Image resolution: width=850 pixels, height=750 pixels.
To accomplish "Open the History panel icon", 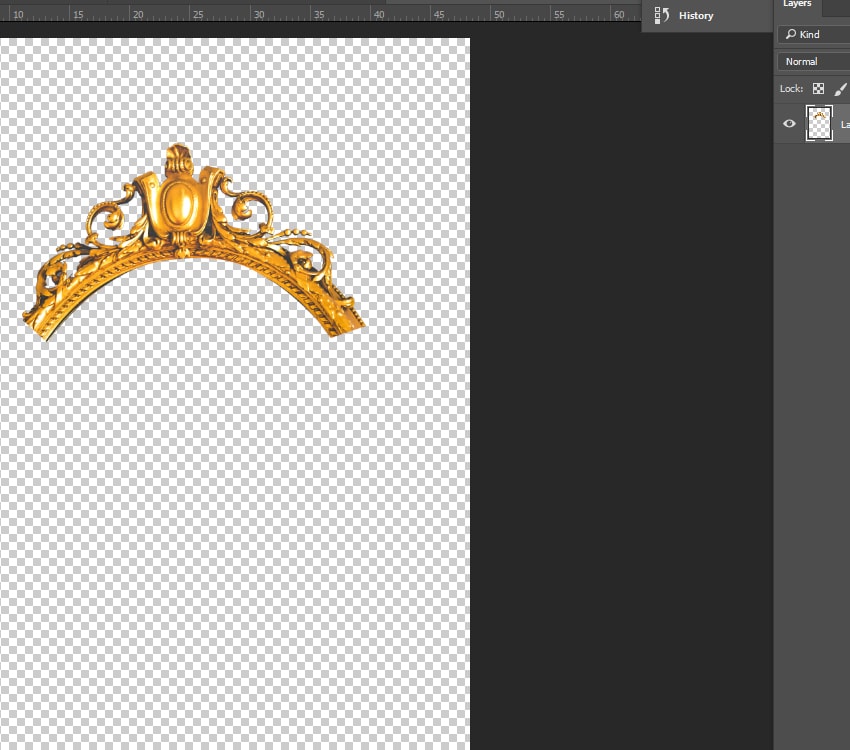I will [x=661, y=15].
